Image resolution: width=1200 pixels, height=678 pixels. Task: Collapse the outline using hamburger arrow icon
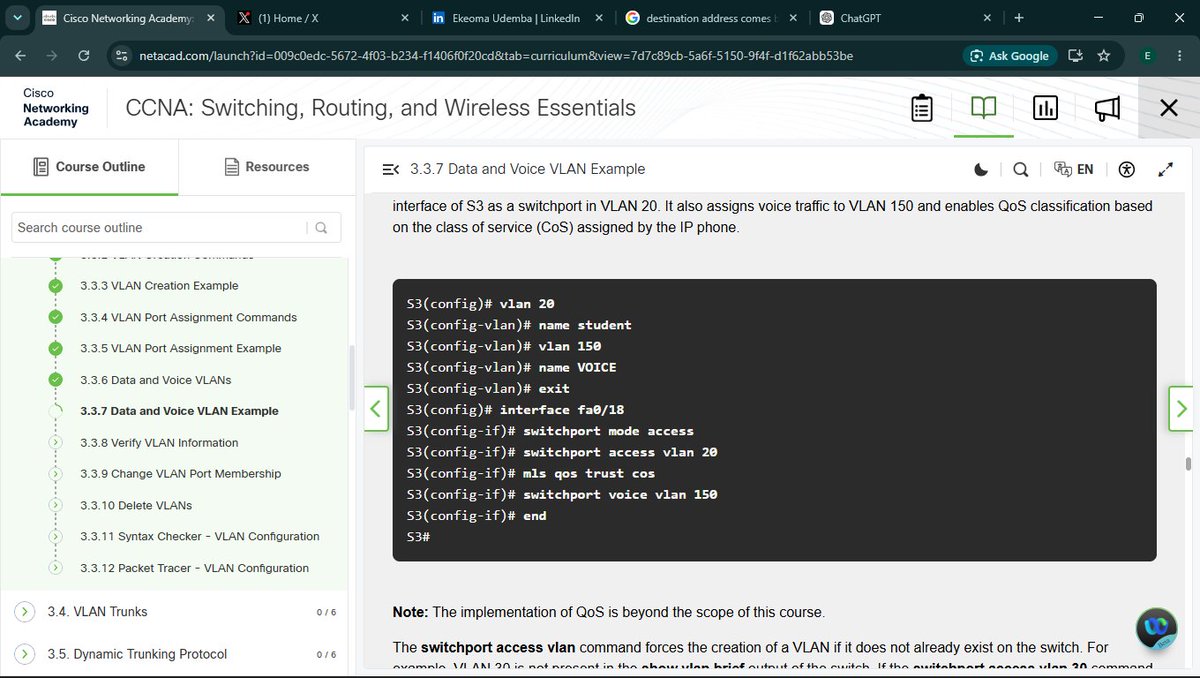coord(391,170)
